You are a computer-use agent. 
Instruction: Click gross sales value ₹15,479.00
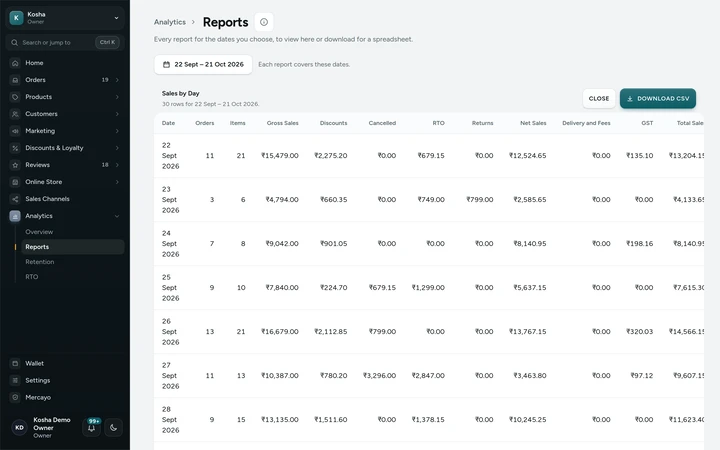[280, 156]
